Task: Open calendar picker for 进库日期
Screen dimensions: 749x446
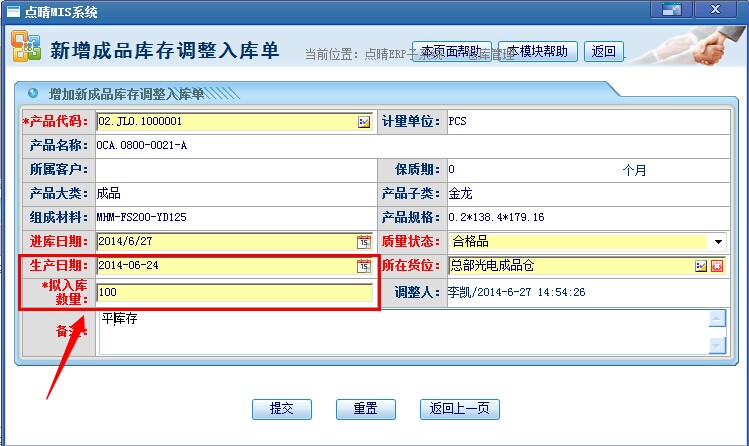Action: point(364,241)
